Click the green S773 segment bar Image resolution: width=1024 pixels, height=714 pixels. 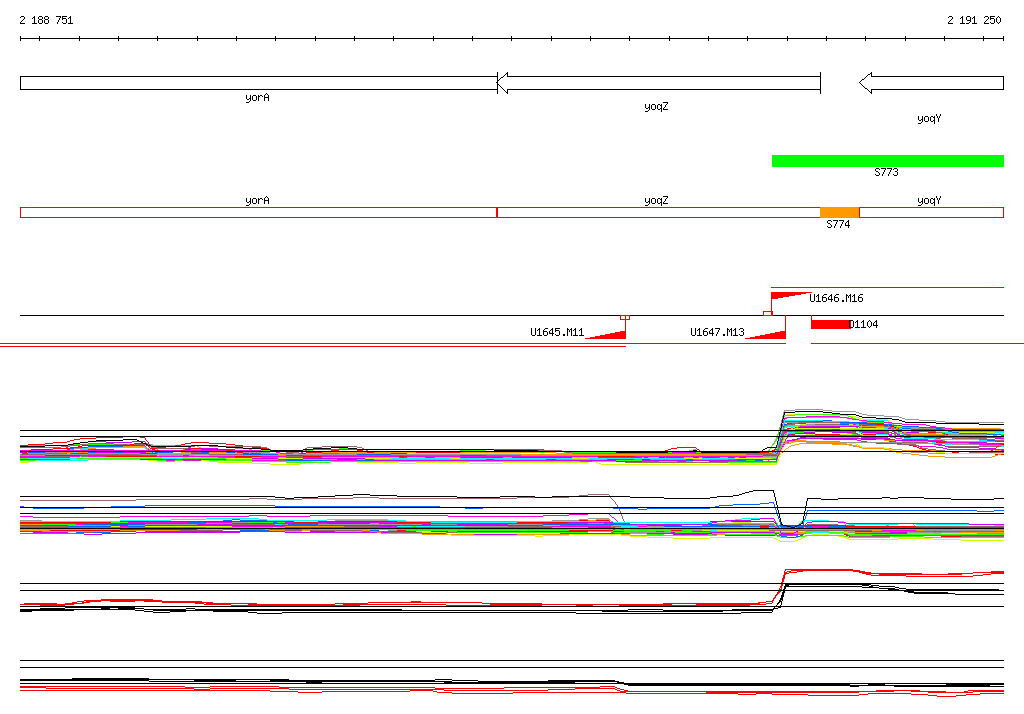887,161
